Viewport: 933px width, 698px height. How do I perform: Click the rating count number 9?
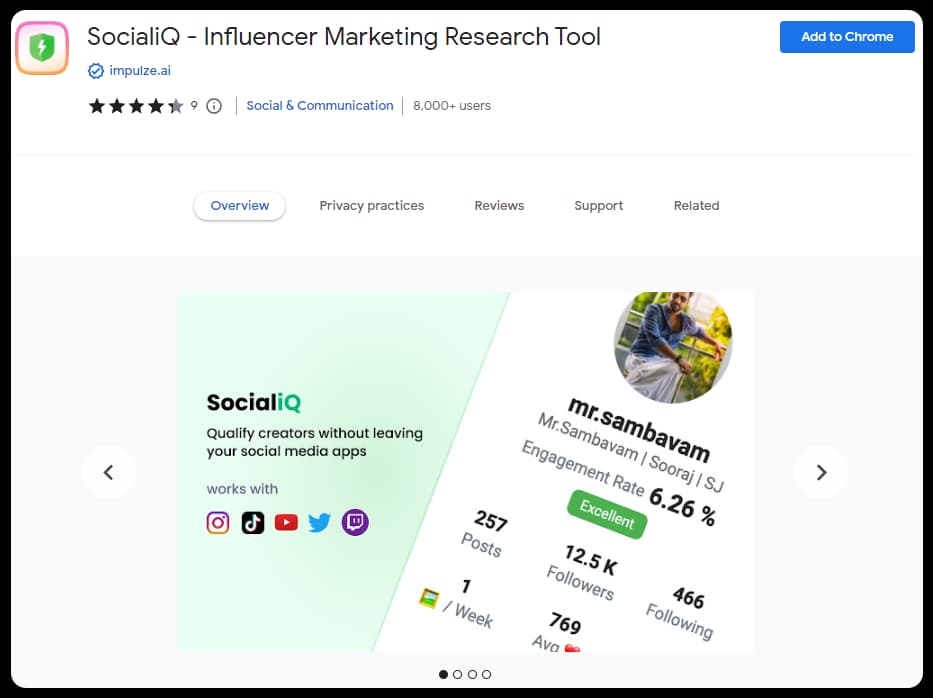click(x=194, y=106)
